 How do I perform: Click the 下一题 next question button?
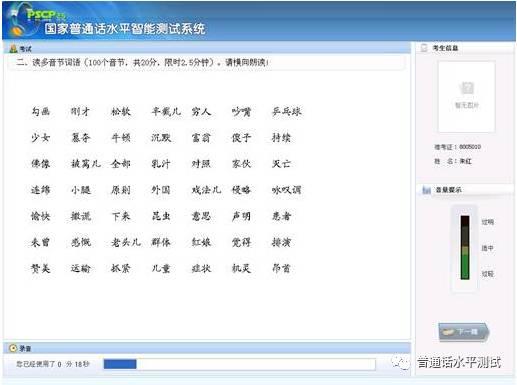point(463,332)
